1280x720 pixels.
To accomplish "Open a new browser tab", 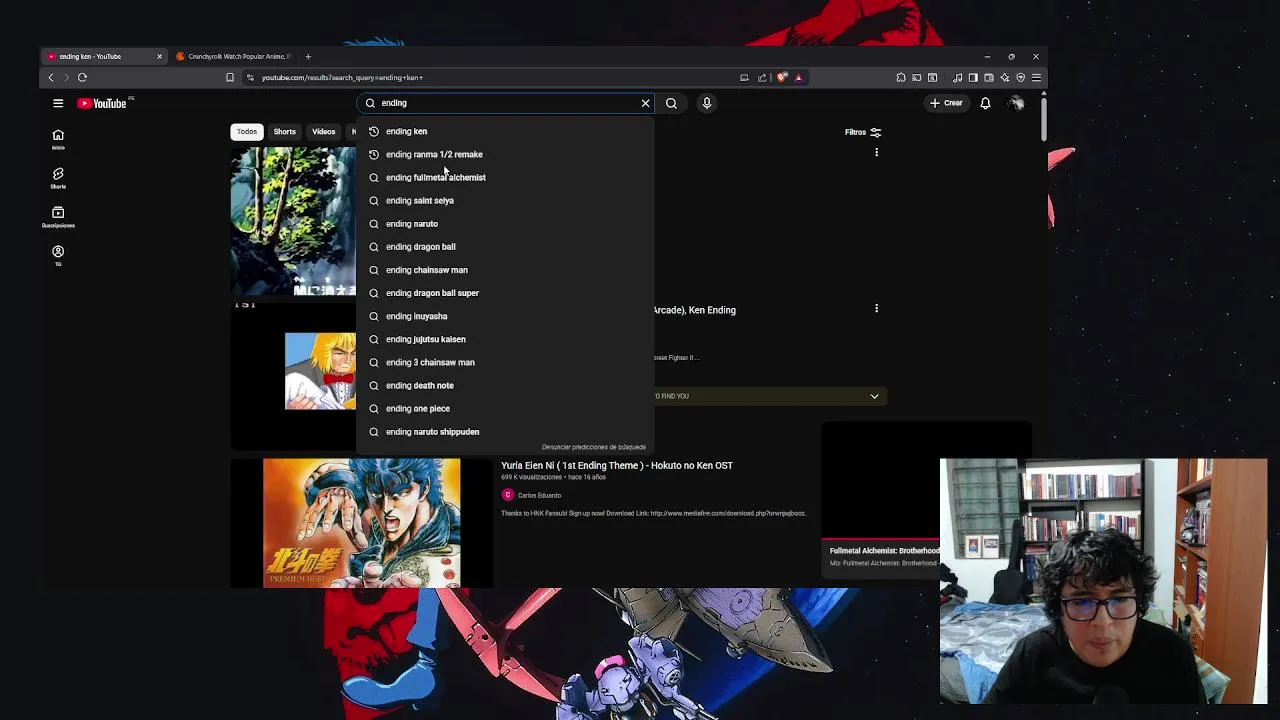I will pos(308,56).
